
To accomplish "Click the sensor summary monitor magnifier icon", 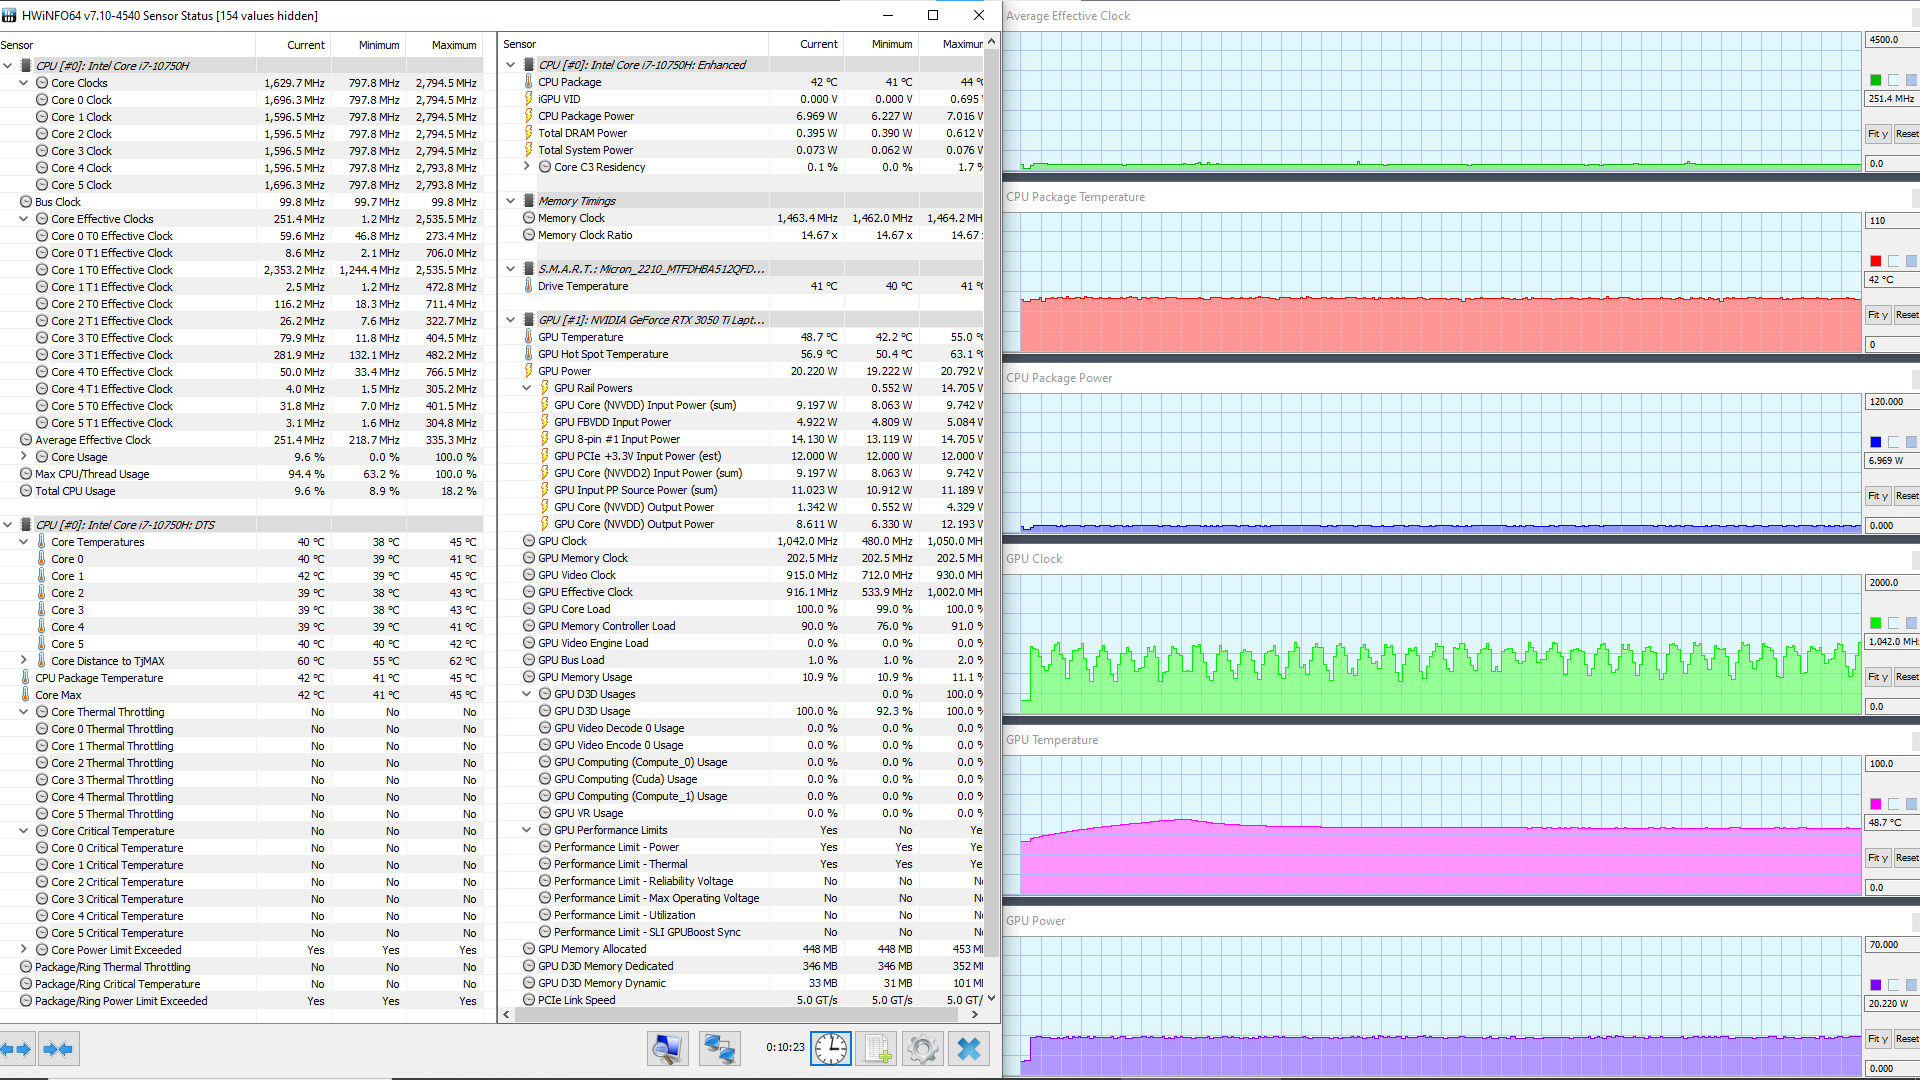I will pos(667,1048).
